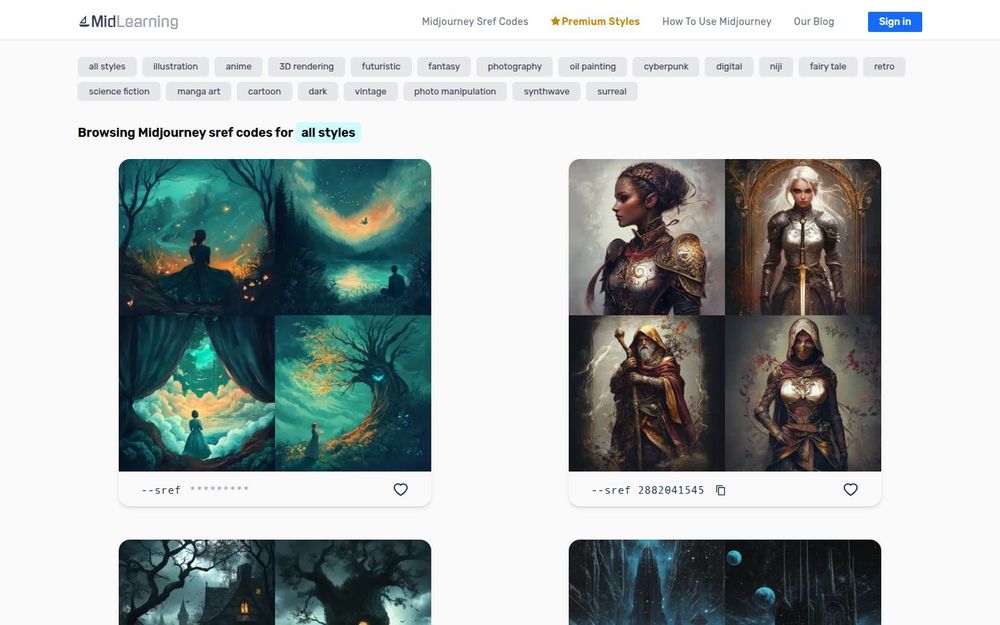Click the highlighted 'all styles' heading label
The image size is (1000, 625).
pos(328,133)
